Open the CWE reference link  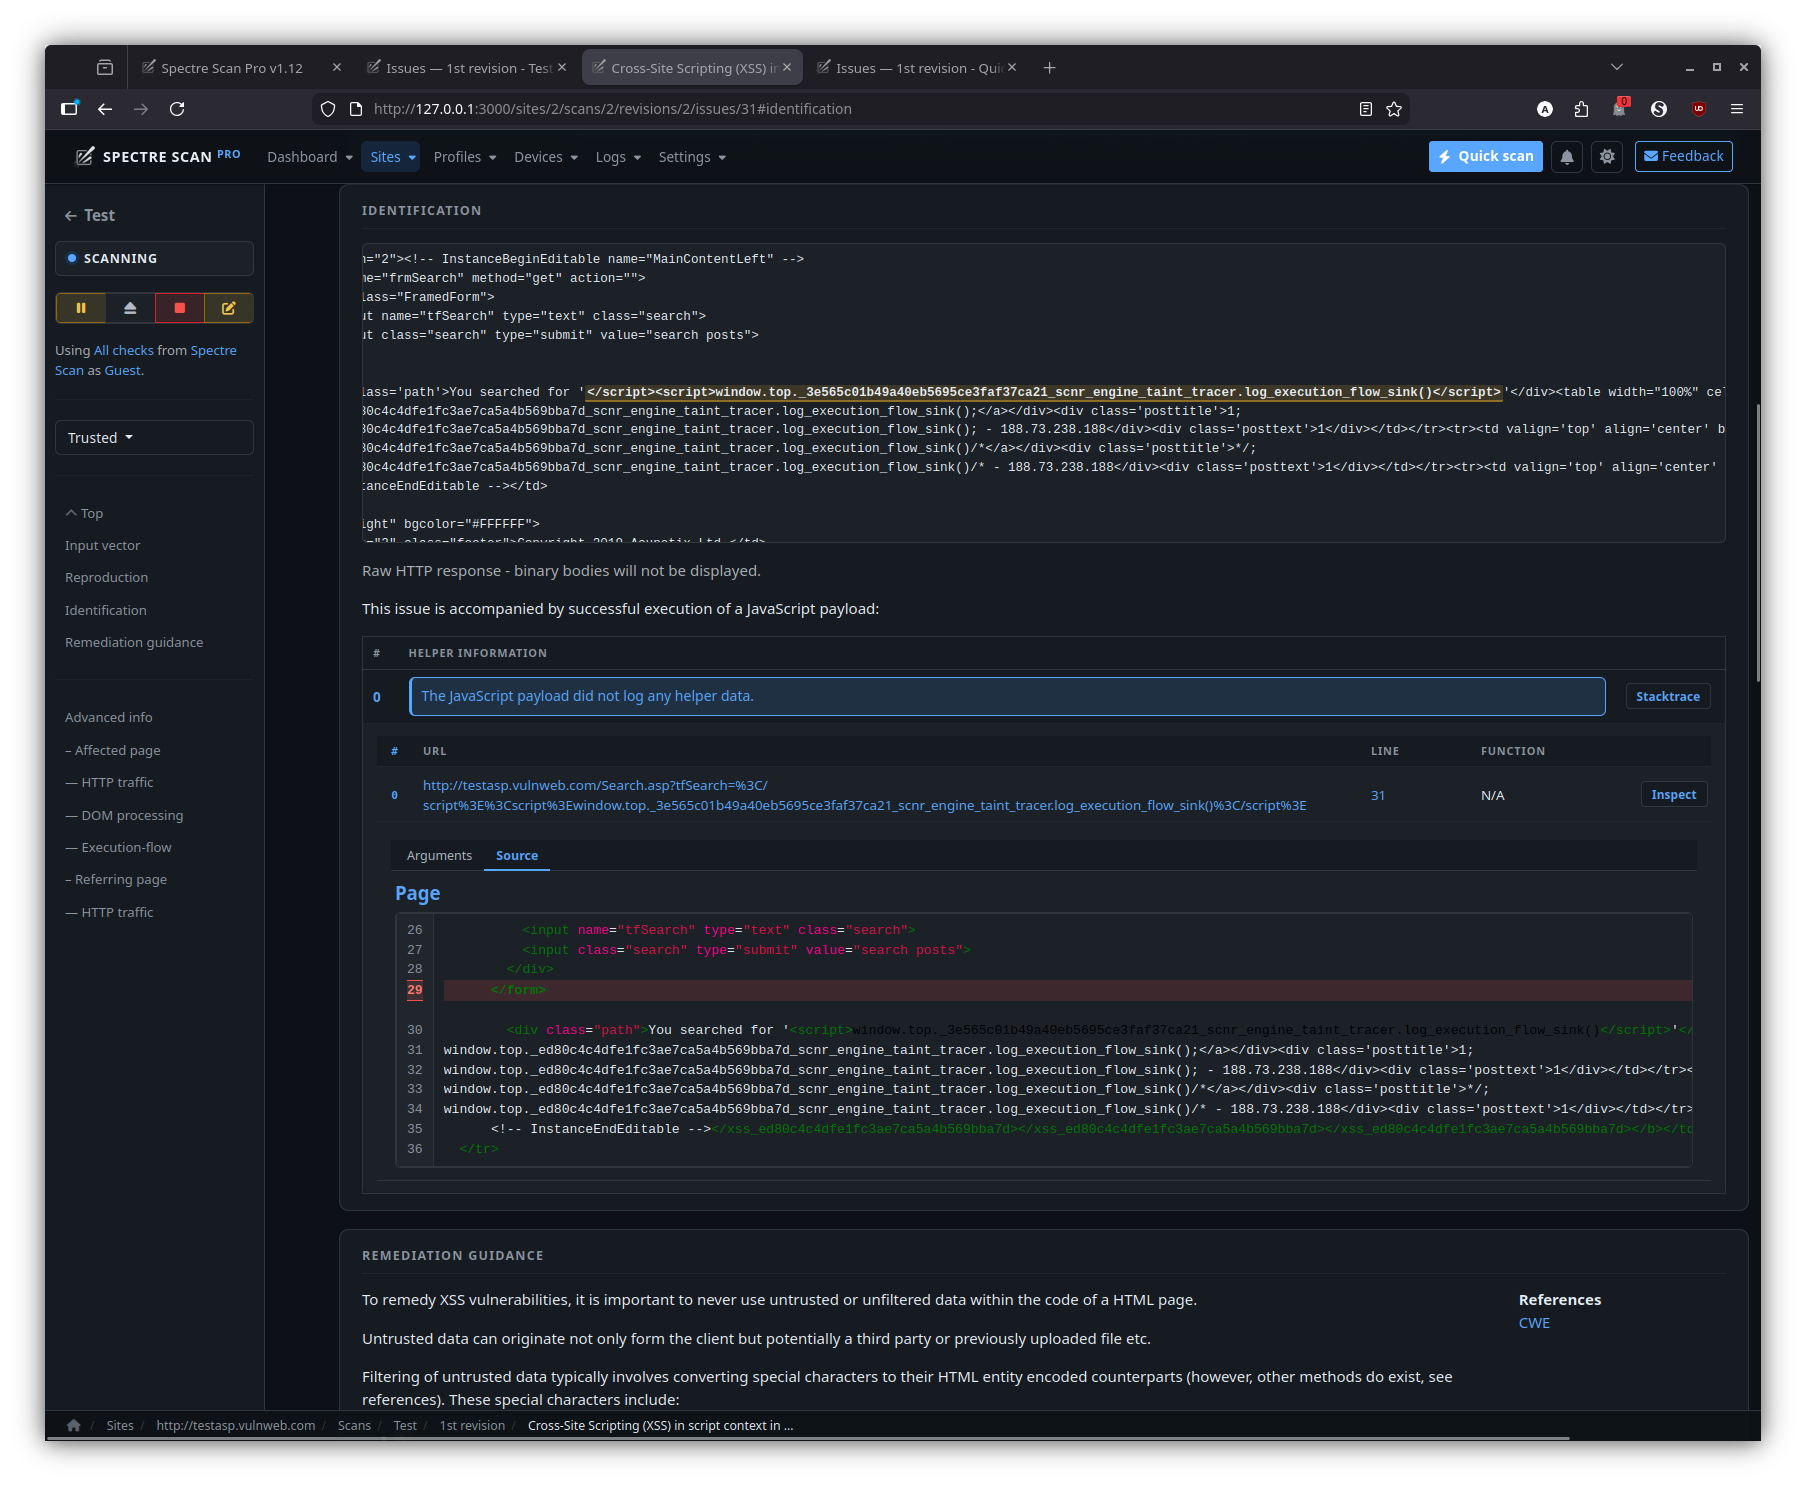1534,1322
